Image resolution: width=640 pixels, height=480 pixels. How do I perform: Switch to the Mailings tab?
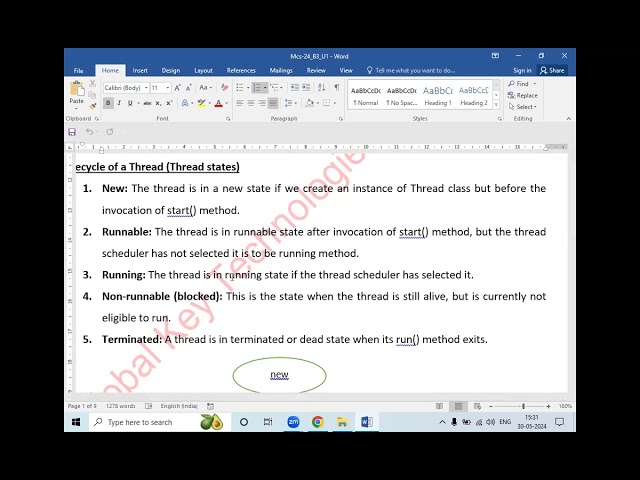coord(281,71)
